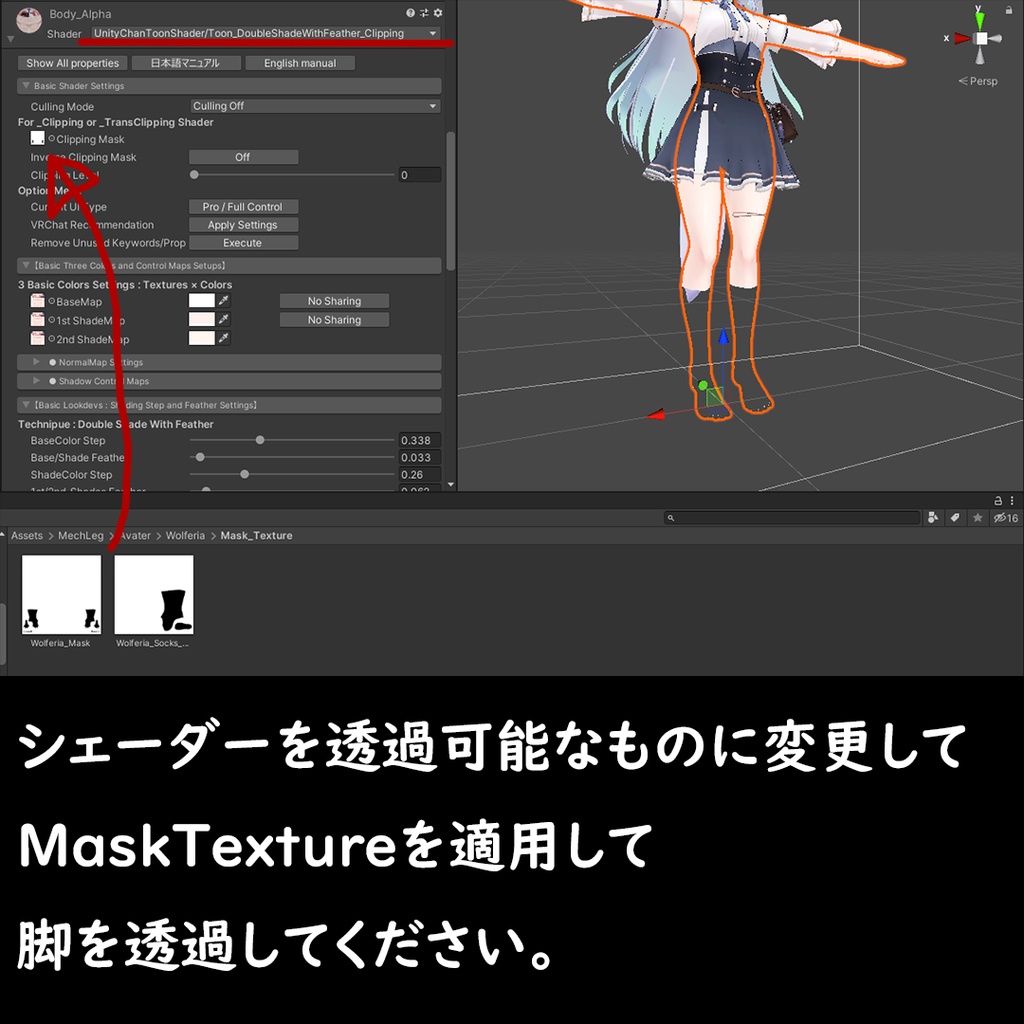Click the scene gizmo X axis cone
The image size is (1024, 1024).
pos(962,39)
